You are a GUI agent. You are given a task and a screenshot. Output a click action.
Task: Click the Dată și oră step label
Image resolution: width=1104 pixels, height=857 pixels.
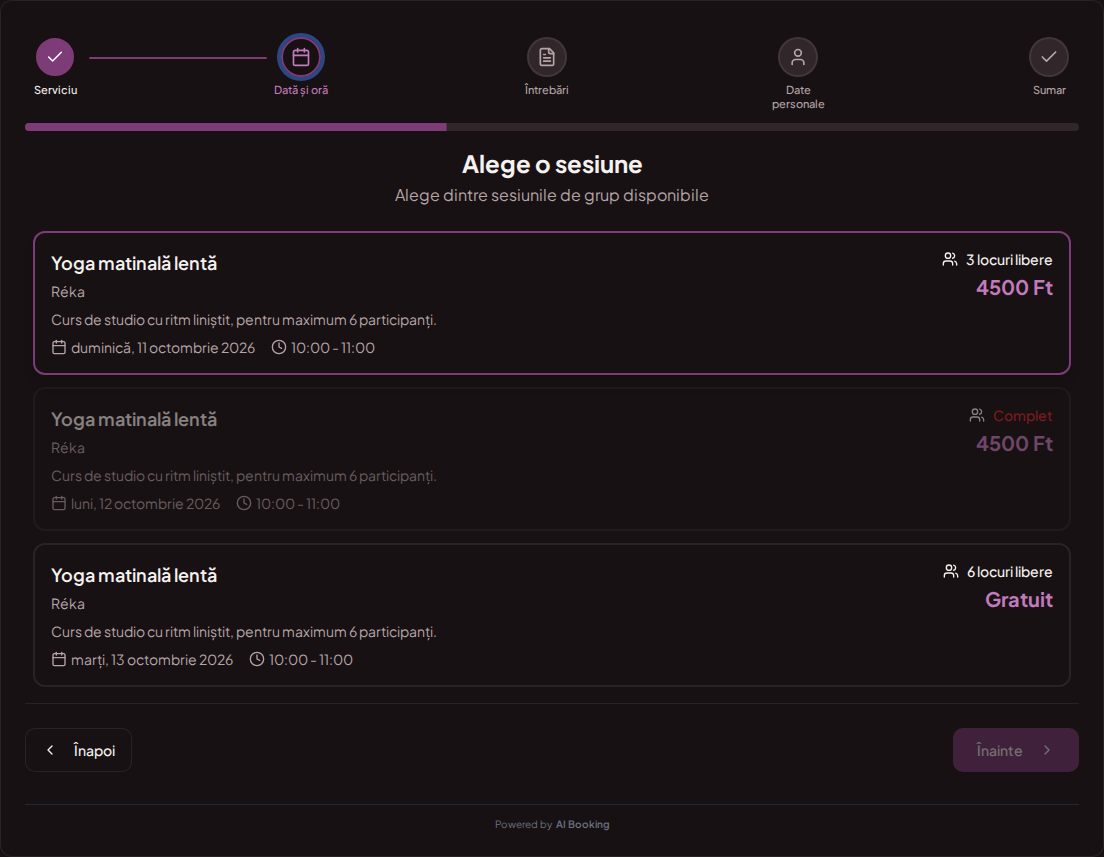[301, 90]
